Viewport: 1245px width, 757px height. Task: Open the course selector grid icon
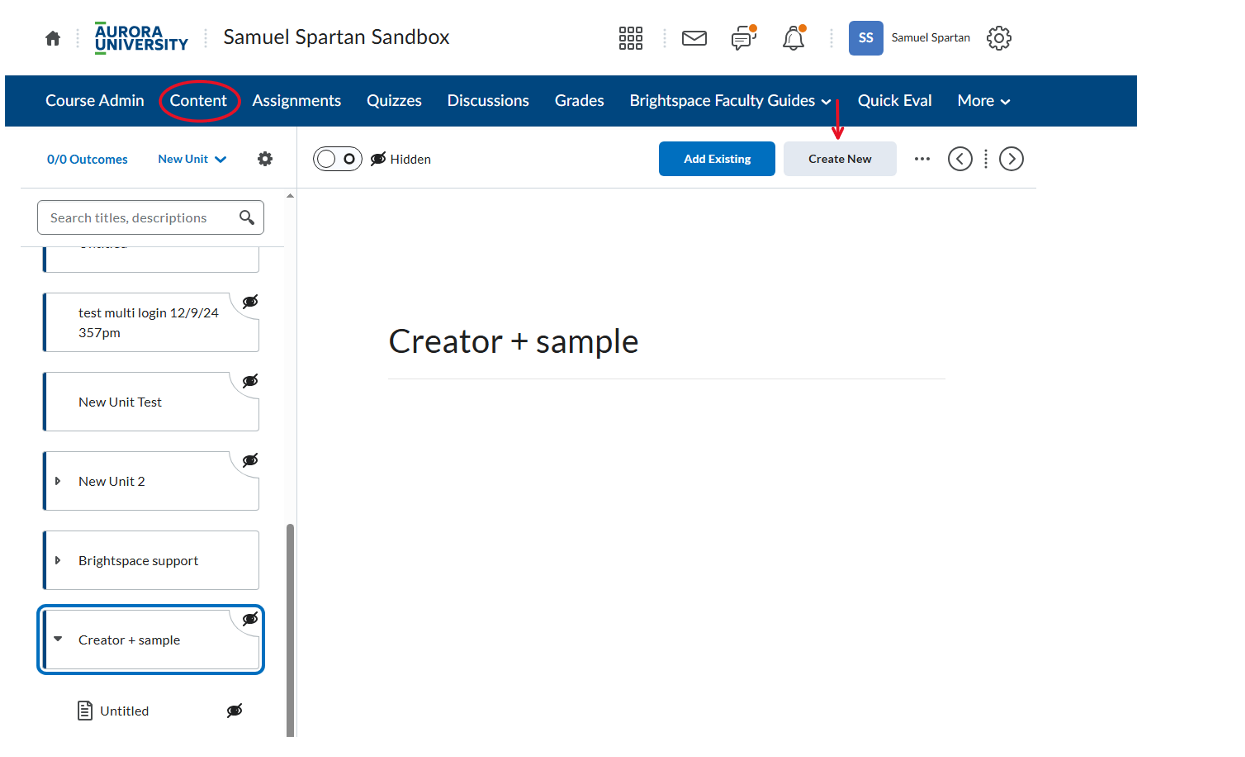pyautogui.click(x=631, y=38)
